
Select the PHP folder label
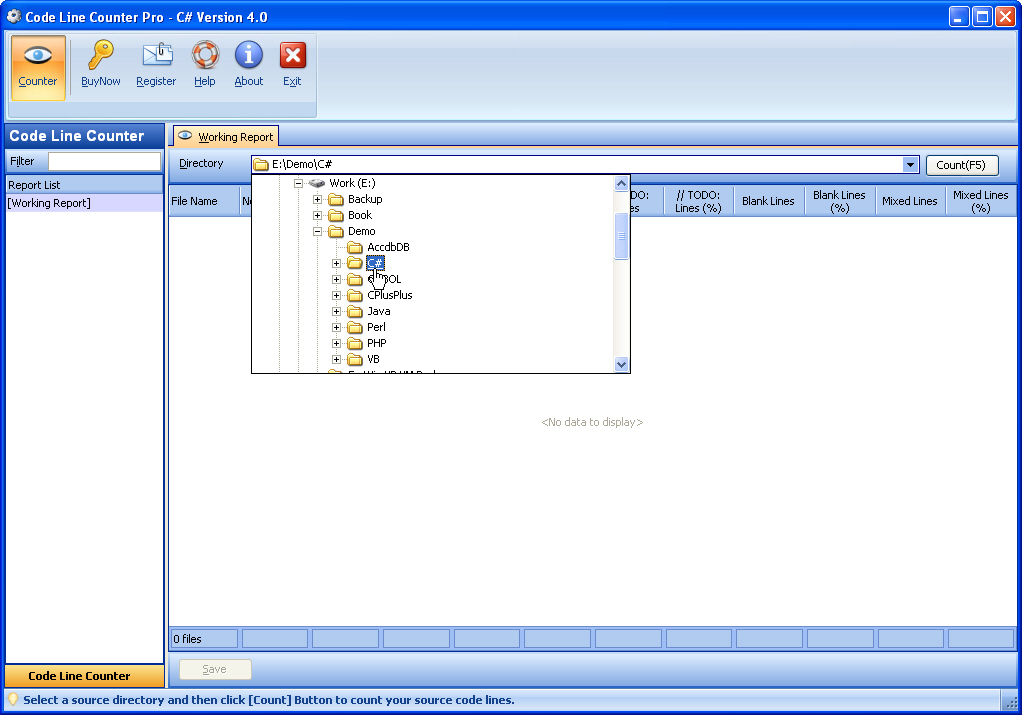(x=377, y=343)
